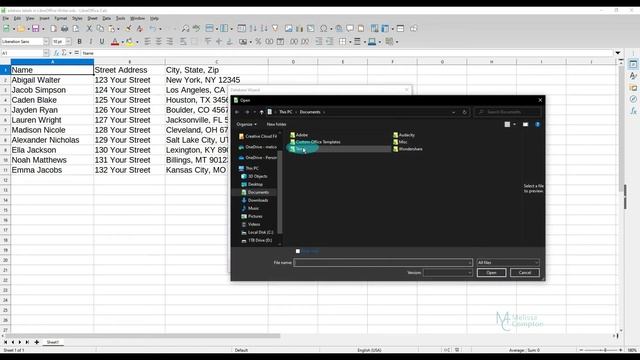This screenshot has width=640, height=360.
Task: Click the Cancel button in Open dialog
Action: 525,273
